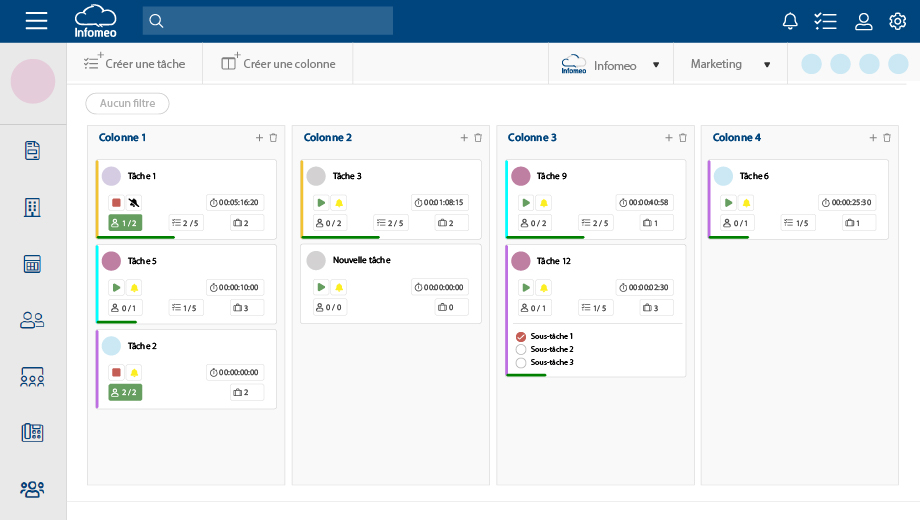Click the muted bell icon on Tâche 1
This screenshot has height=520, width=920.
(x=134, y=203)
